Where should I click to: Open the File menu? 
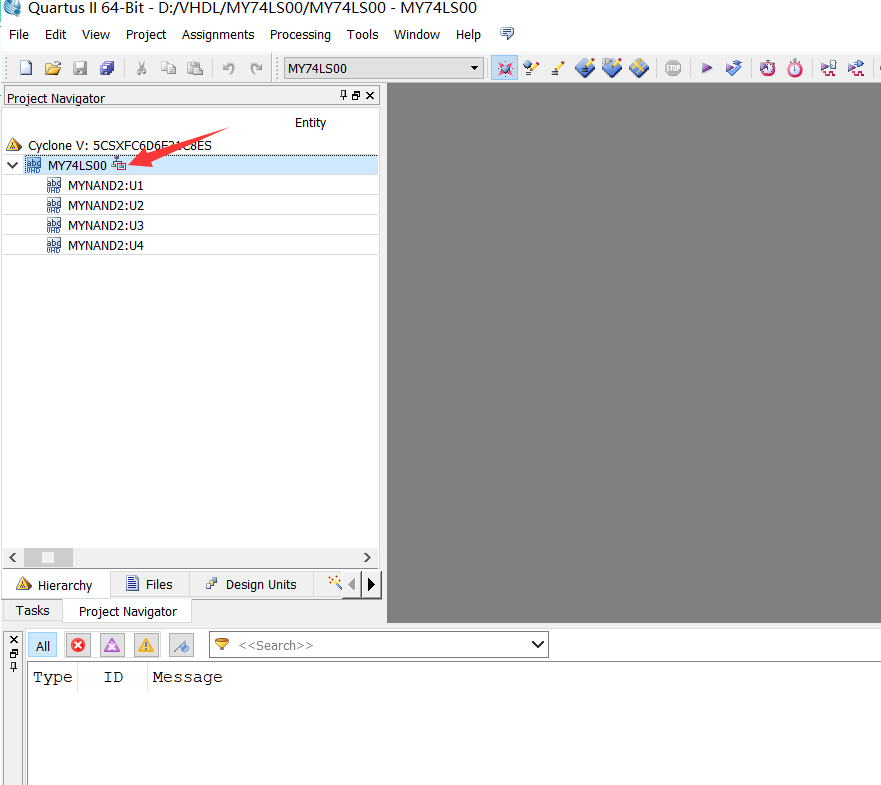pyautogui.click(x=19, y=35)
